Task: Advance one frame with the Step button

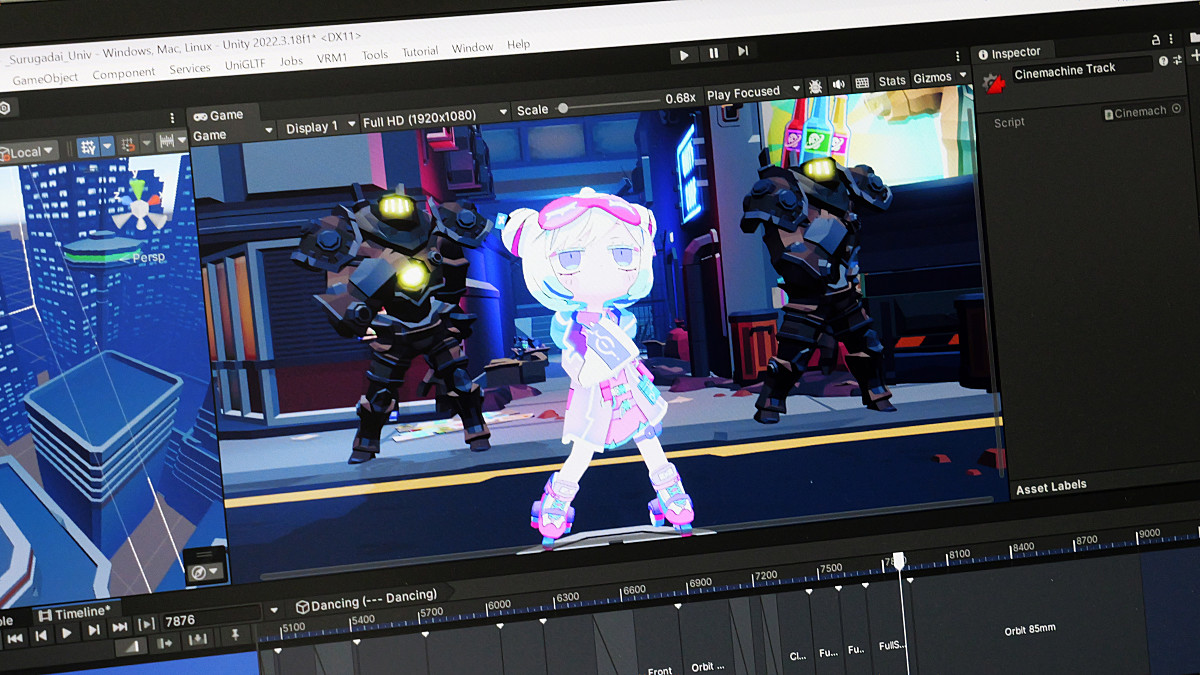Action: point(743,51)
